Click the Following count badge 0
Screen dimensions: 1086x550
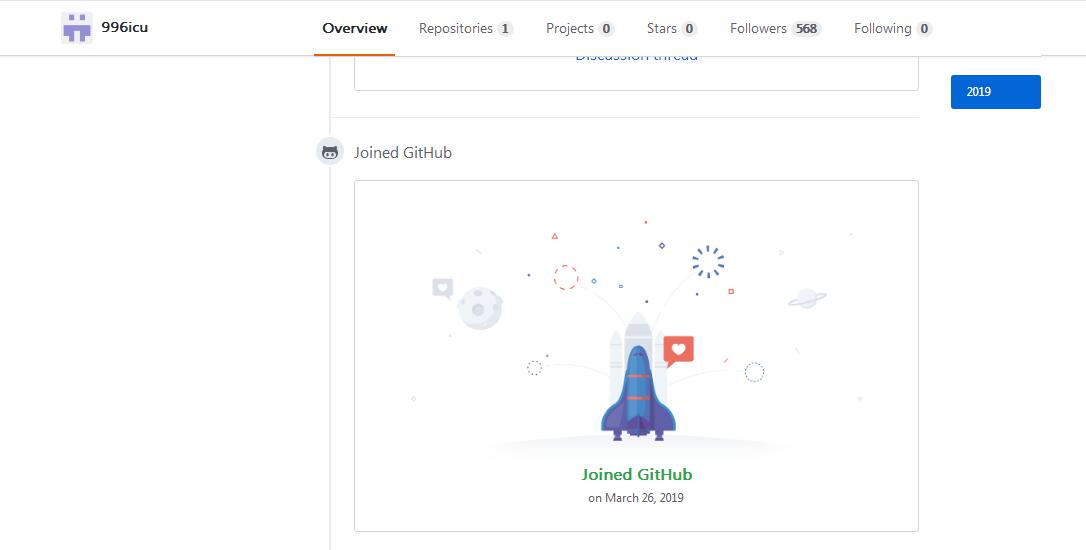(x=924, y=29)
